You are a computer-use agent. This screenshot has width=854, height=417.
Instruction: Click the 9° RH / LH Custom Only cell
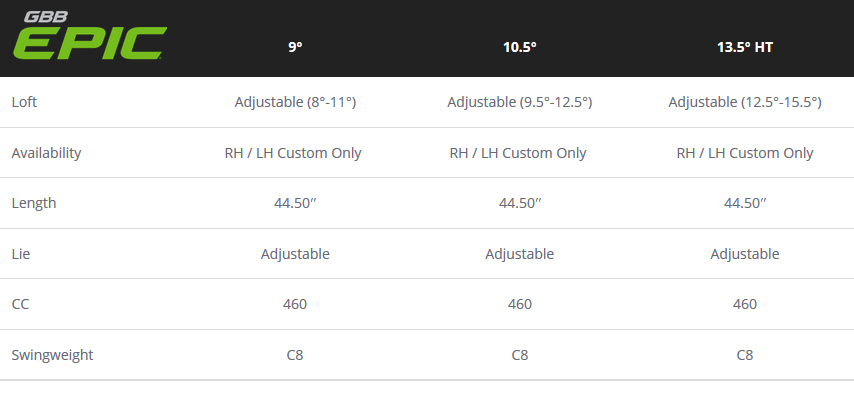point(293,153)
